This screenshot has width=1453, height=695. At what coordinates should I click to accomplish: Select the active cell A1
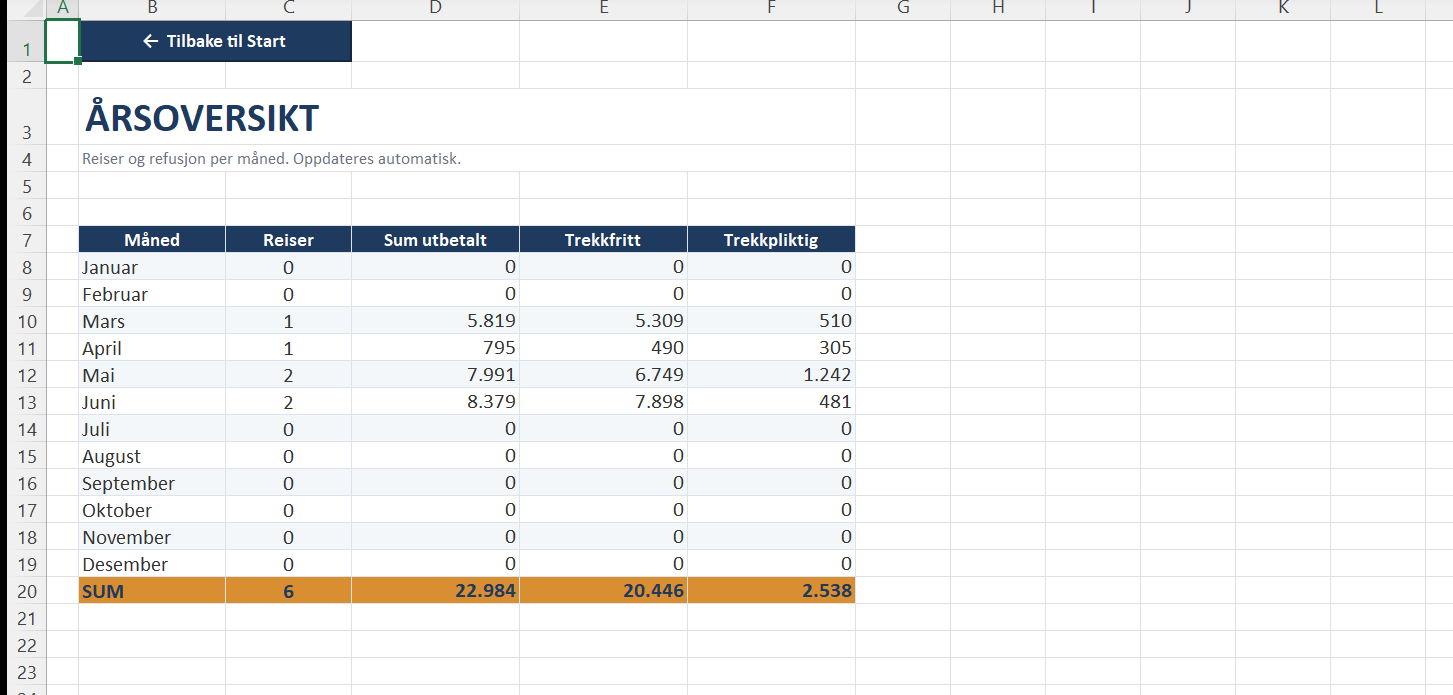click(x=62, y=41)
